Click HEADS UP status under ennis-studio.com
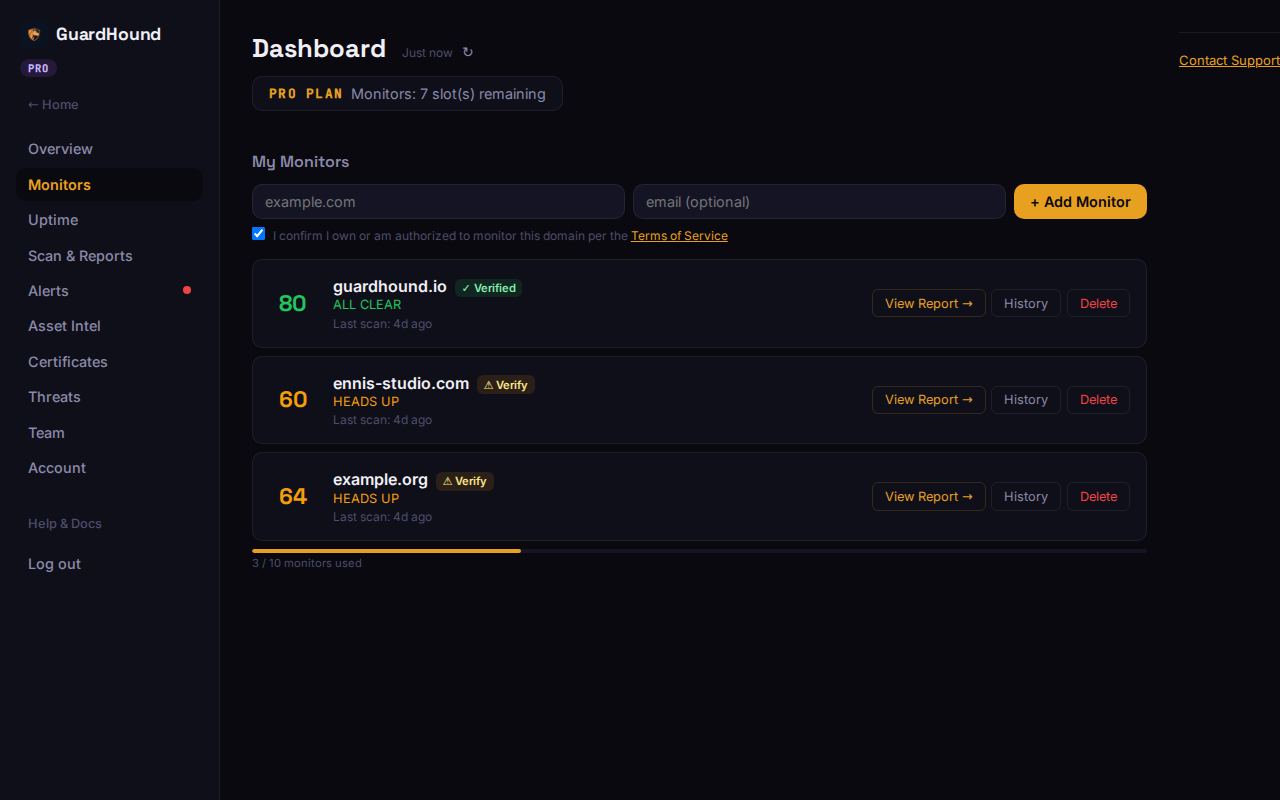Viewport: 1280px width, 800px height. (x=366, y=402)
